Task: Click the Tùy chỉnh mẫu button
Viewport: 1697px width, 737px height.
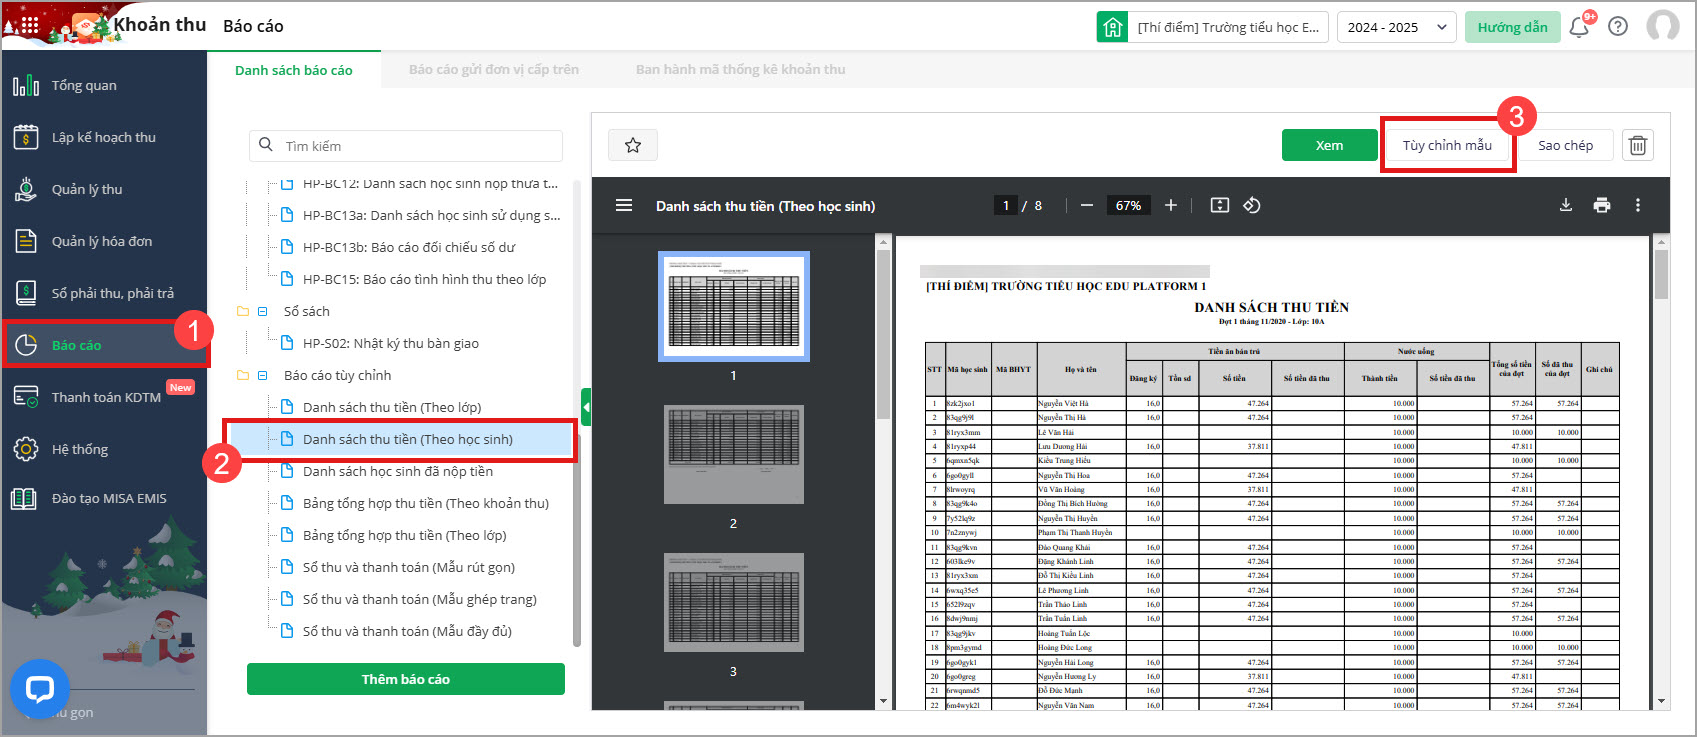Action: [x=1446, y=146]
